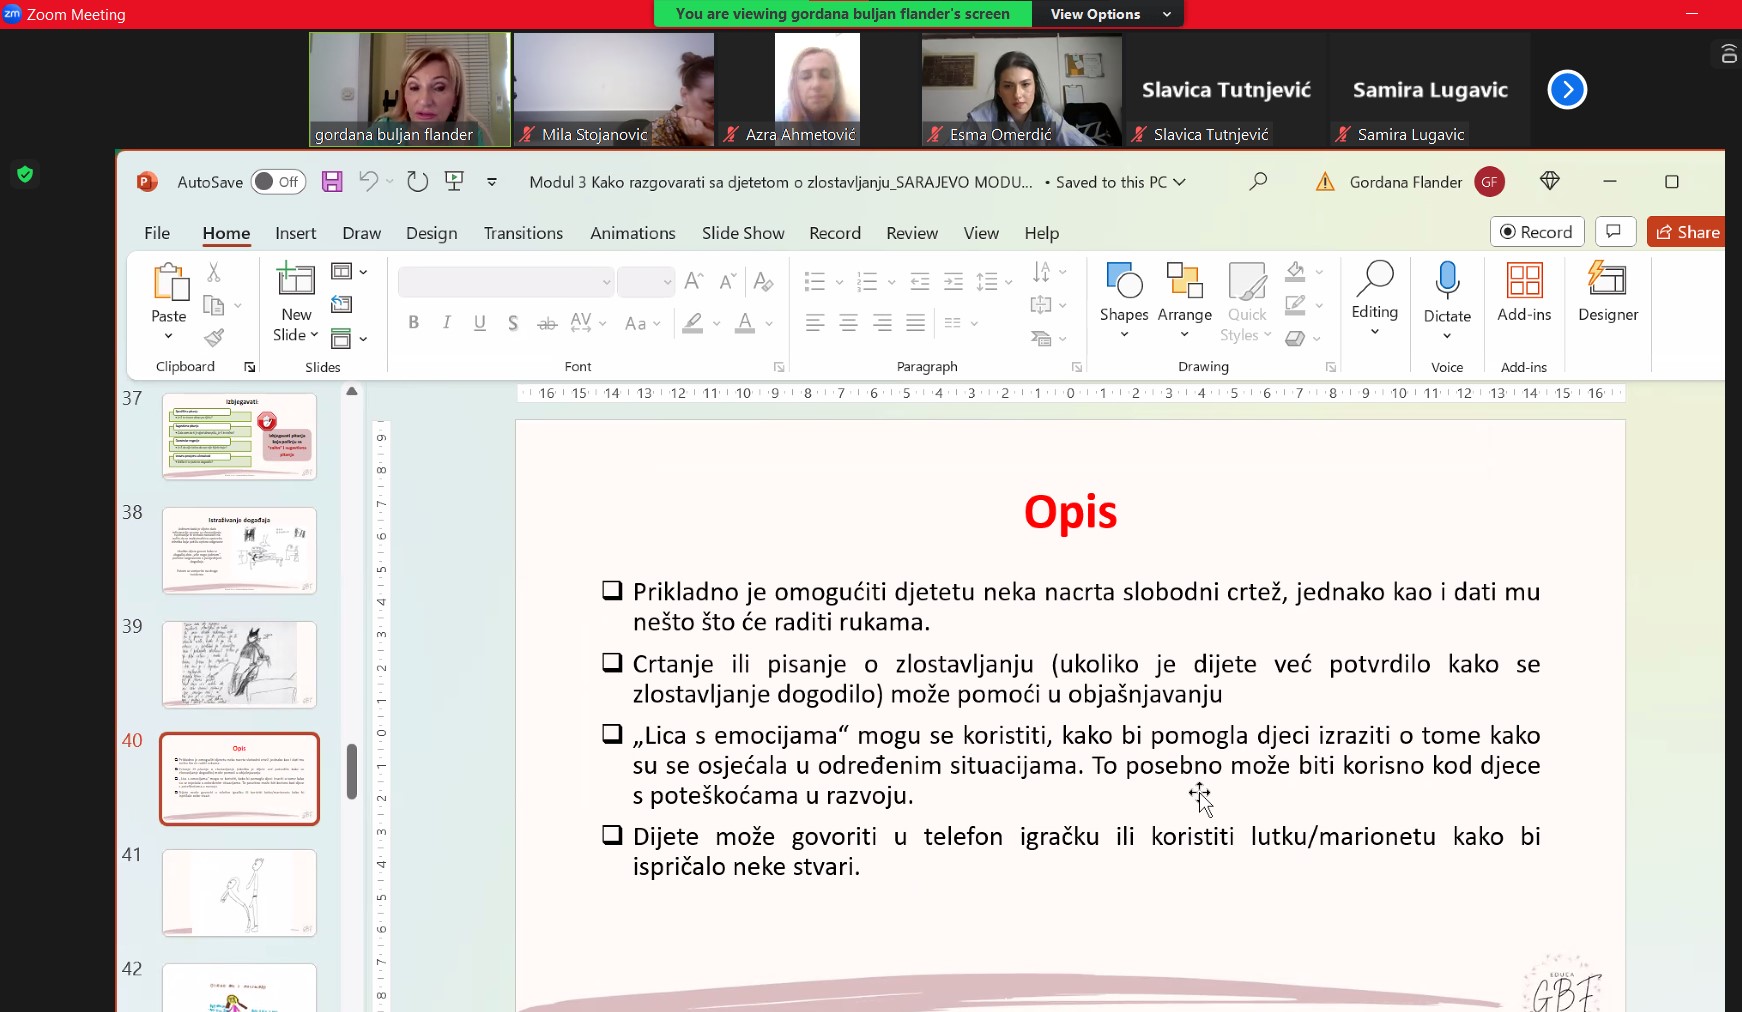The width and height of the screenshot is (1742, 1012).
Task: Click the Shapes gallery icon
Action: (1124, 281)
